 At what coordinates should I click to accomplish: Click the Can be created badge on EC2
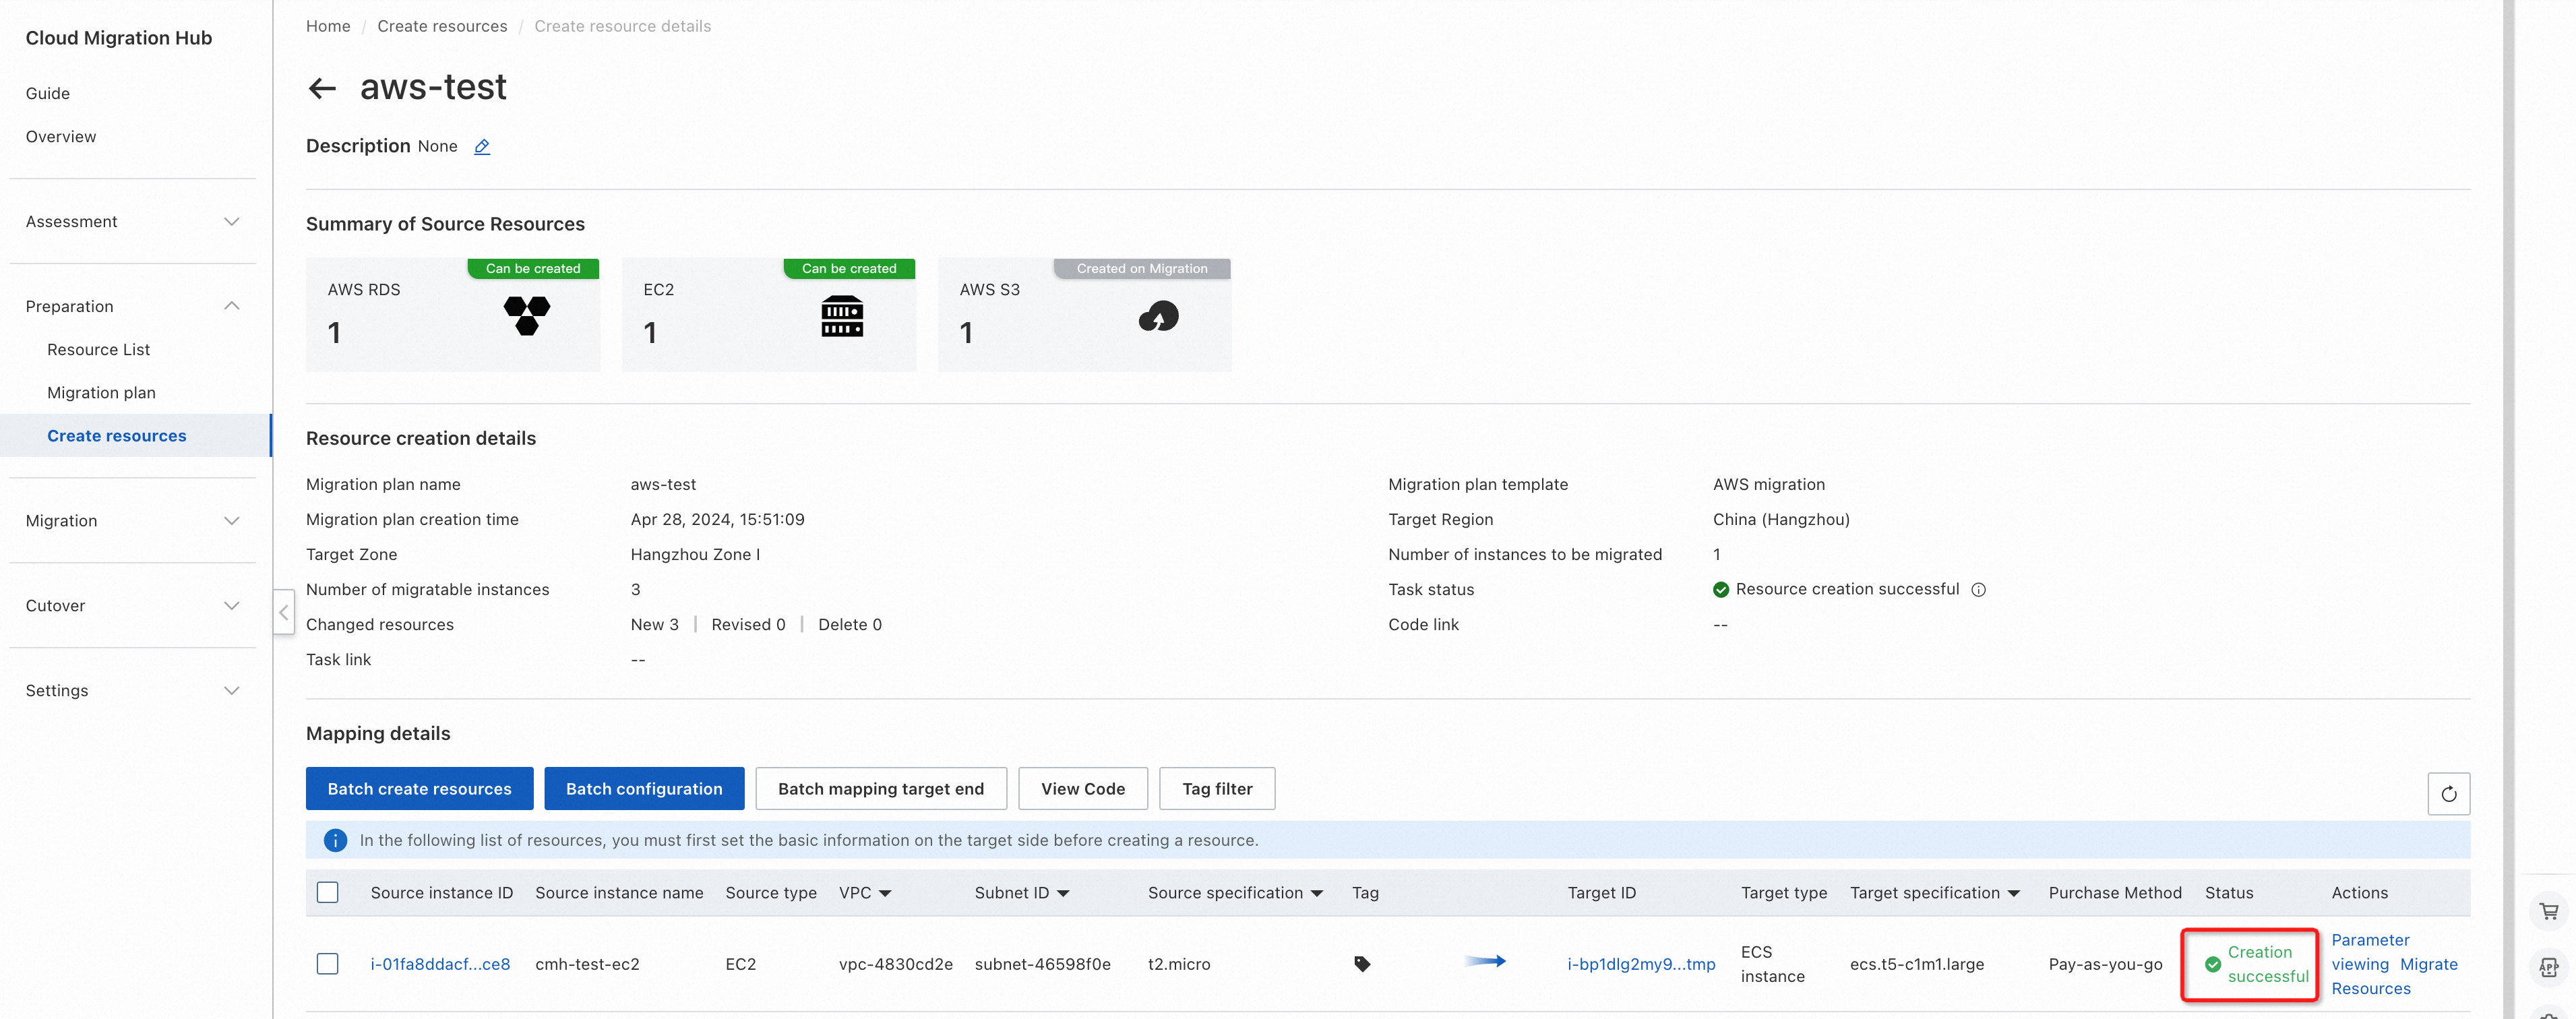(x=849, y=268)
